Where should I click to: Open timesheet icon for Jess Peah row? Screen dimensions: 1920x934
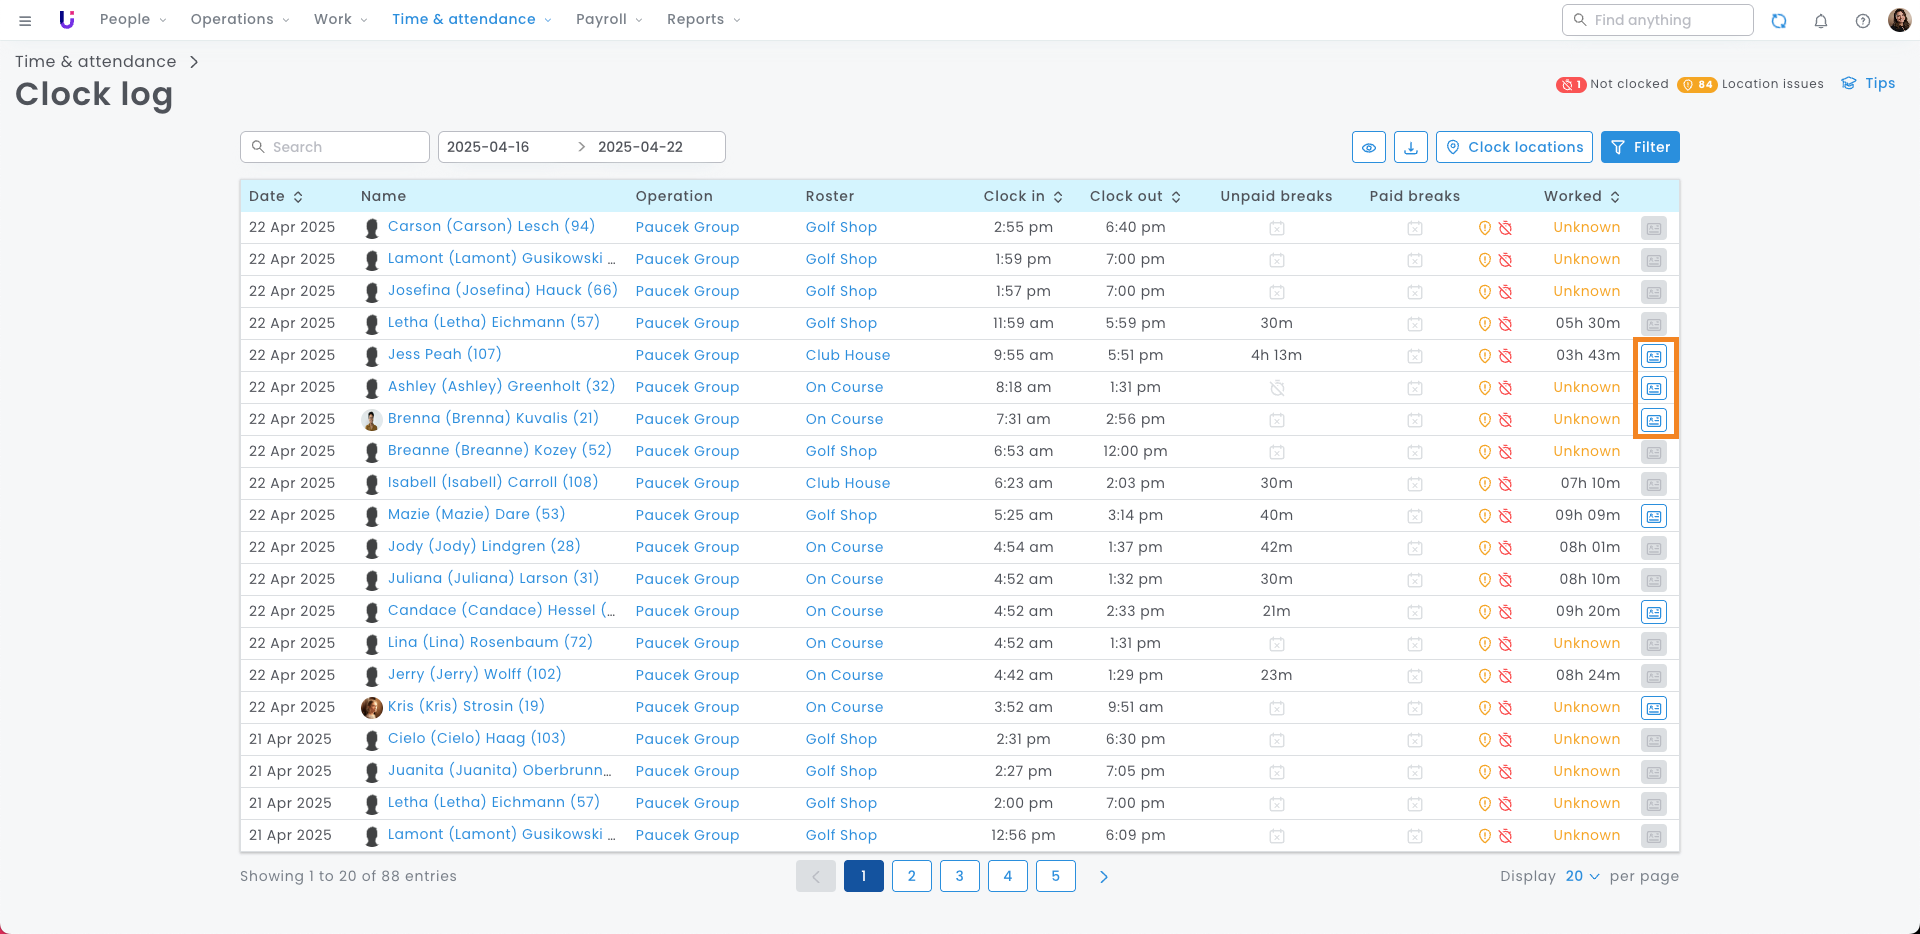pos(1654,356)
